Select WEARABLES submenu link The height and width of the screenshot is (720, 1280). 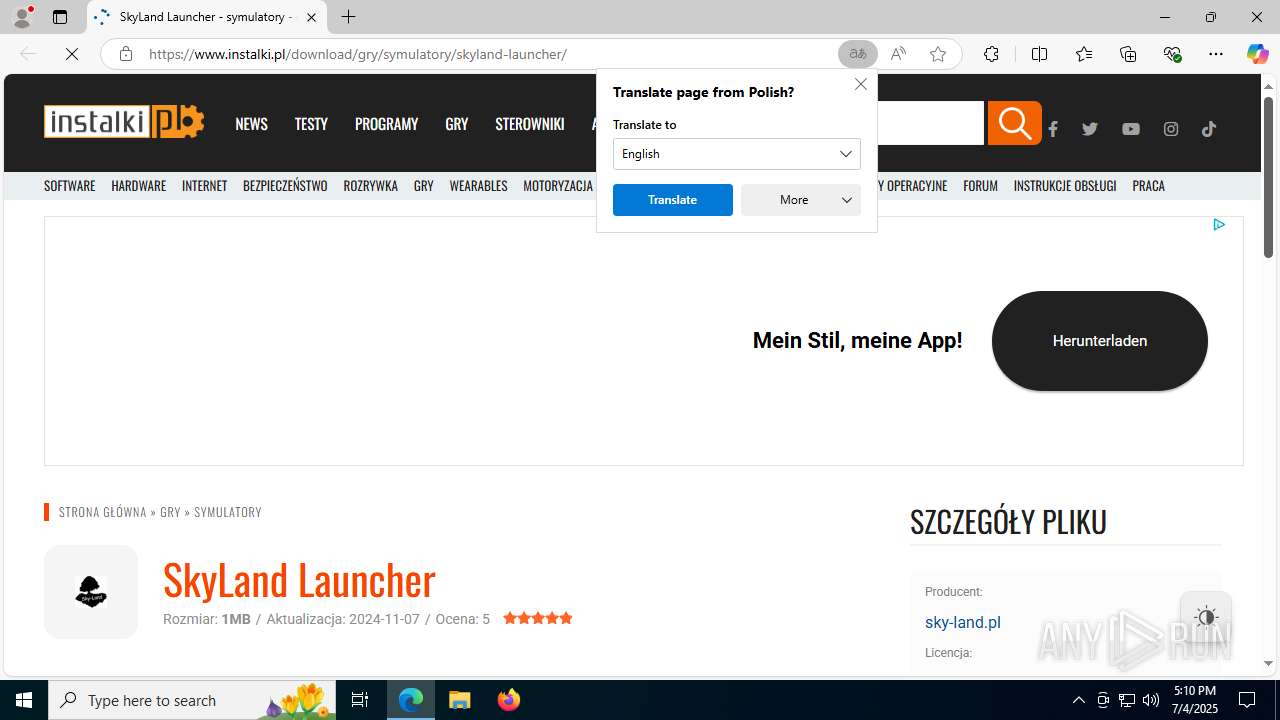pyautogui.click(x=478, y=186)
